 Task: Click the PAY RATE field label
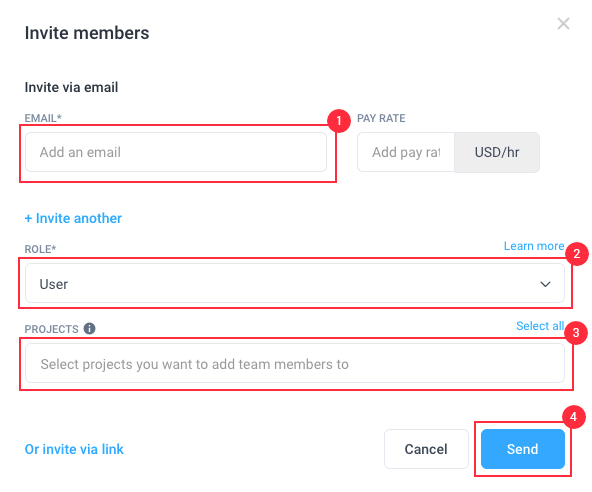pyautogui.click(x=381, y=118)
